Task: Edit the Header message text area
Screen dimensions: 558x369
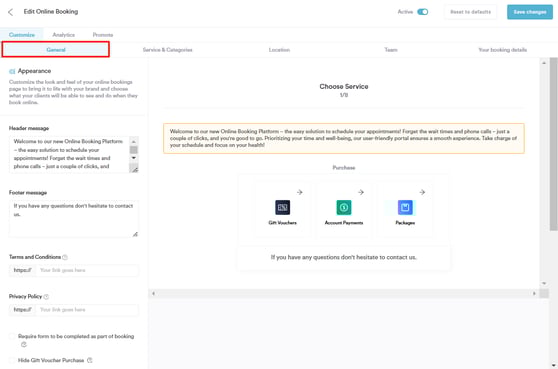Action: pos(70,154)
